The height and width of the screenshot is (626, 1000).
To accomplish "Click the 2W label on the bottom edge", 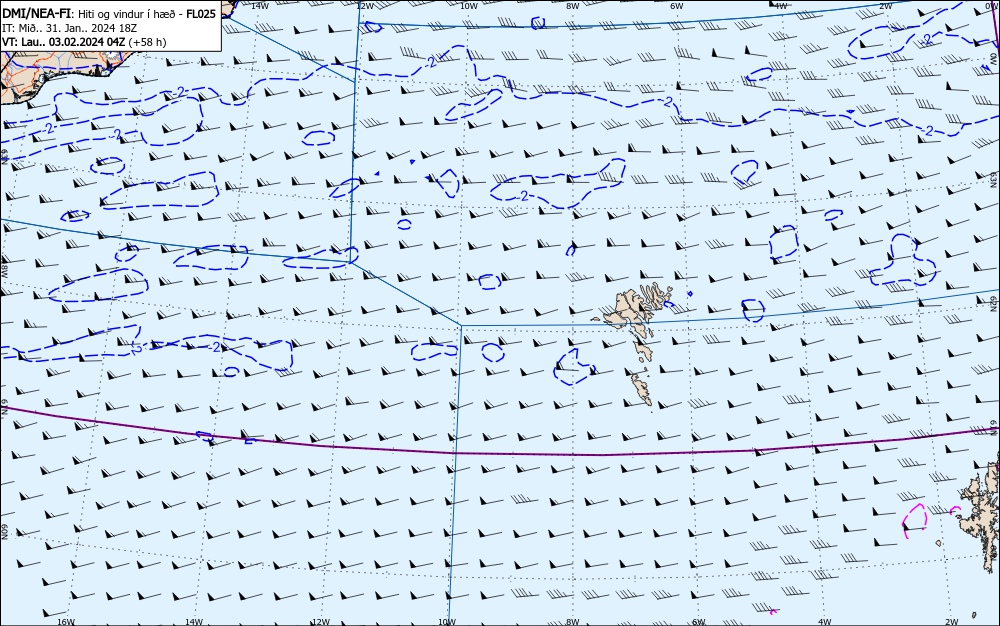I will pyautogui.click(x=951, y=622).
